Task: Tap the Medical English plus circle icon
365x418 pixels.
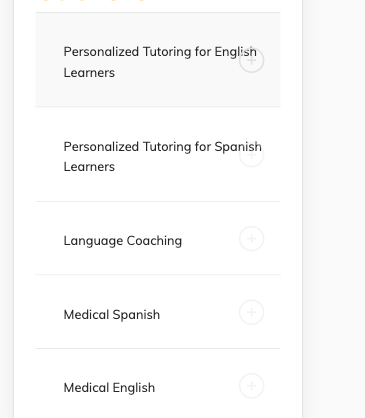Action: pyautogui.click(x=252, y=386)
